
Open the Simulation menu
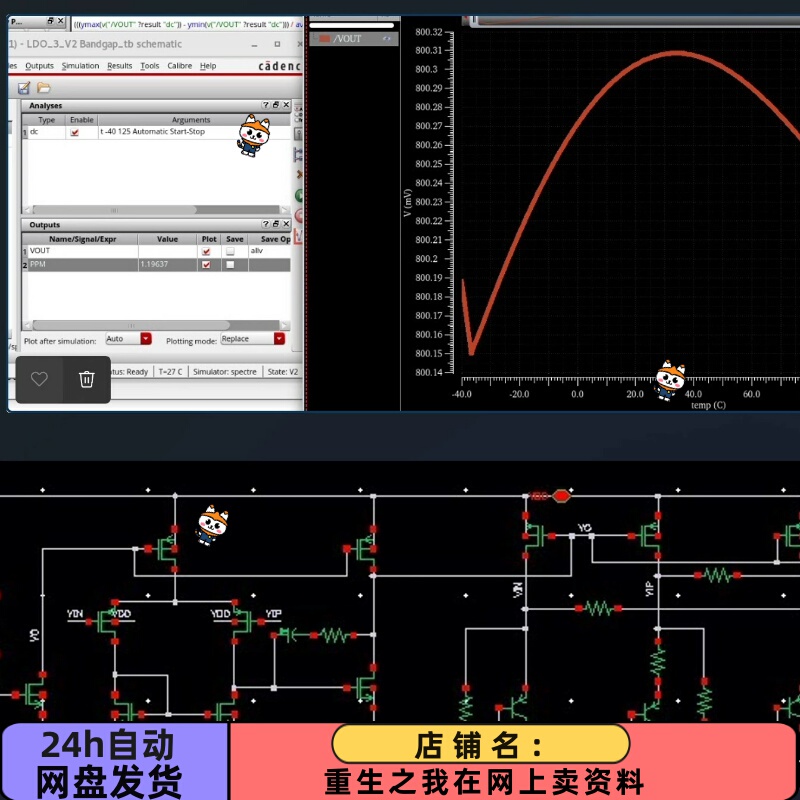(81, 66)
